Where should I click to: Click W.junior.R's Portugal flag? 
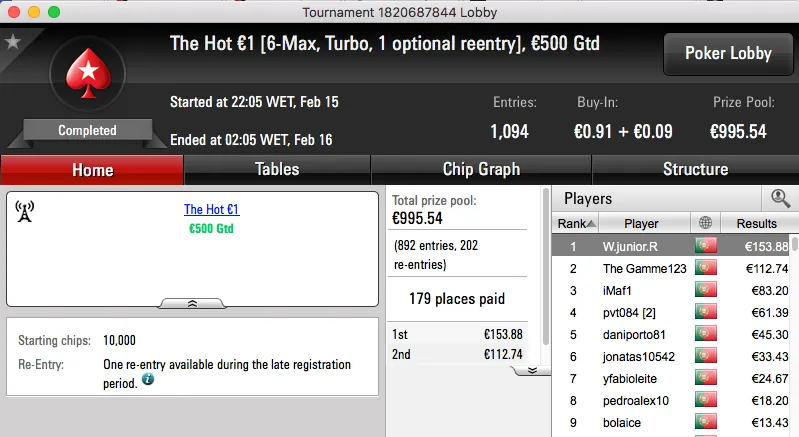coord(706,246)
